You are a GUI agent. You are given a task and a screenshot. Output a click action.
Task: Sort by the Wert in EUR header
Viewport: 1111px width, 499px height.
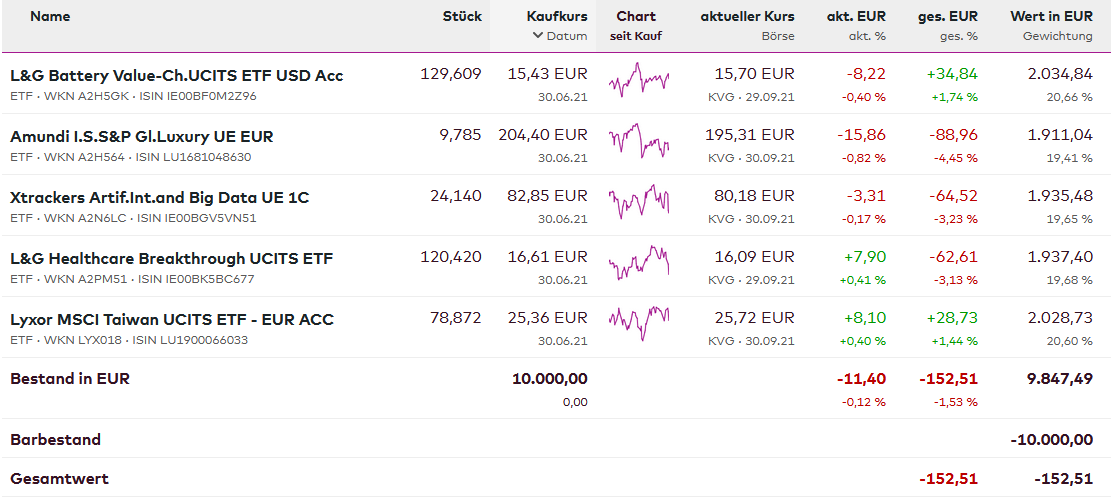tap(1051, 16)
